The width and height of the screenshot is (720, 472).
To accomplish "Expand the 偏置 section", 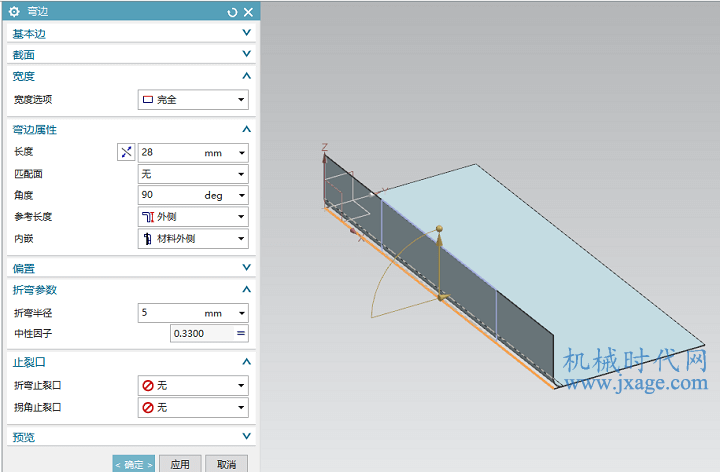I will (x=247, y=267).
